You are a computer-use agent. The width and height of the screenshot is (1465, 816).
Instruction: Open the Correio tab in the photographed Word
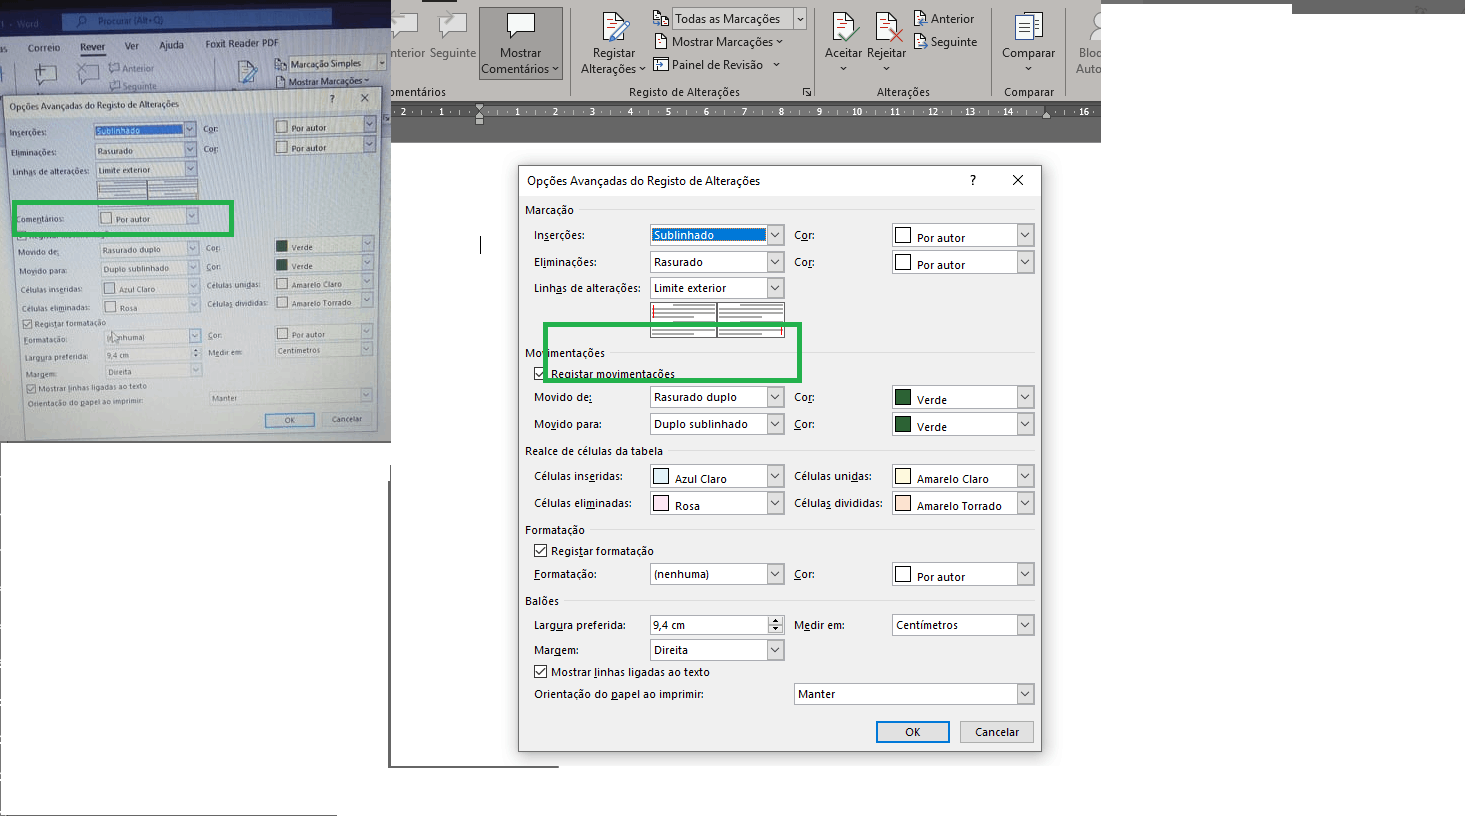[44, 48]
